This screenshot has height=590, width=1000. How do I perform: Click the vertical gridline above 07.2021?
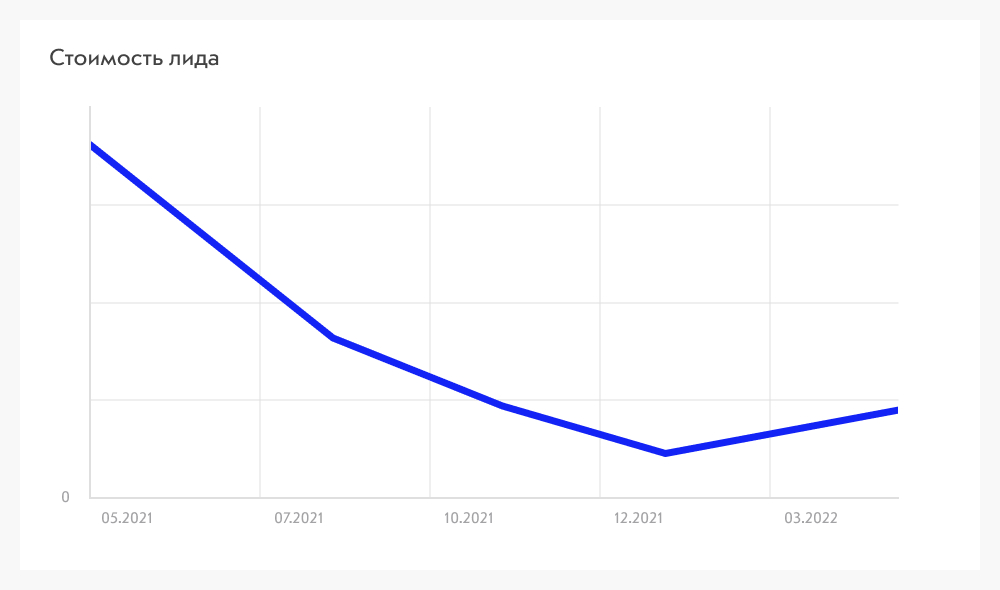click(x=260, y=191)
